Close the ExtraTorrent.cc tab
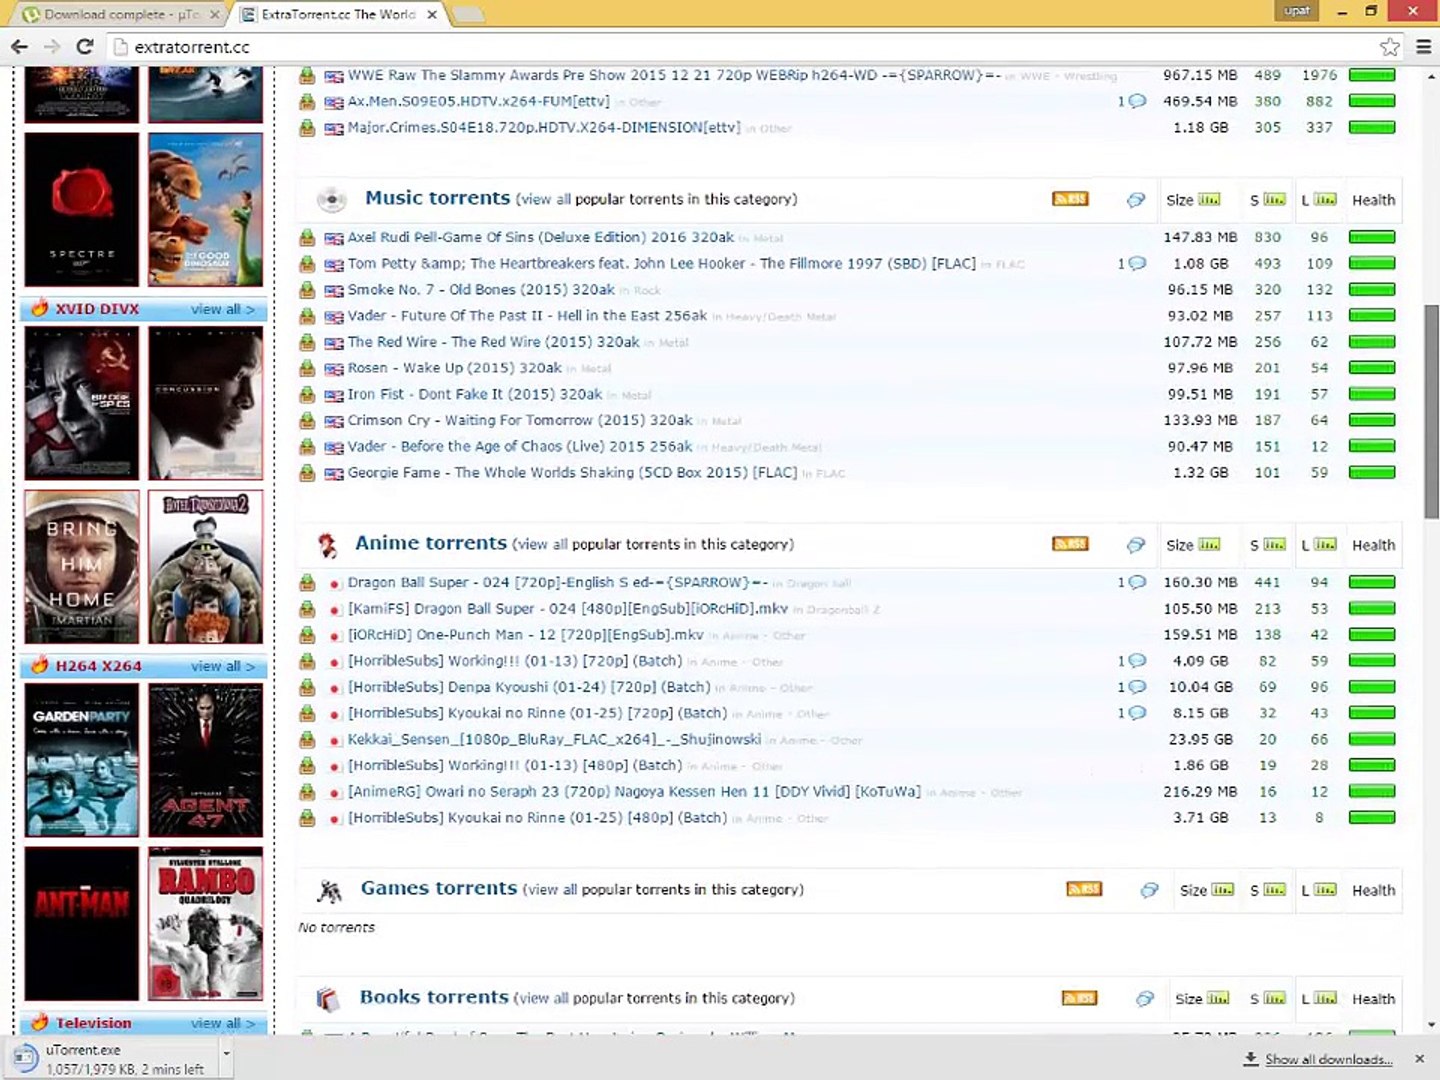 [x=432, y=14]
